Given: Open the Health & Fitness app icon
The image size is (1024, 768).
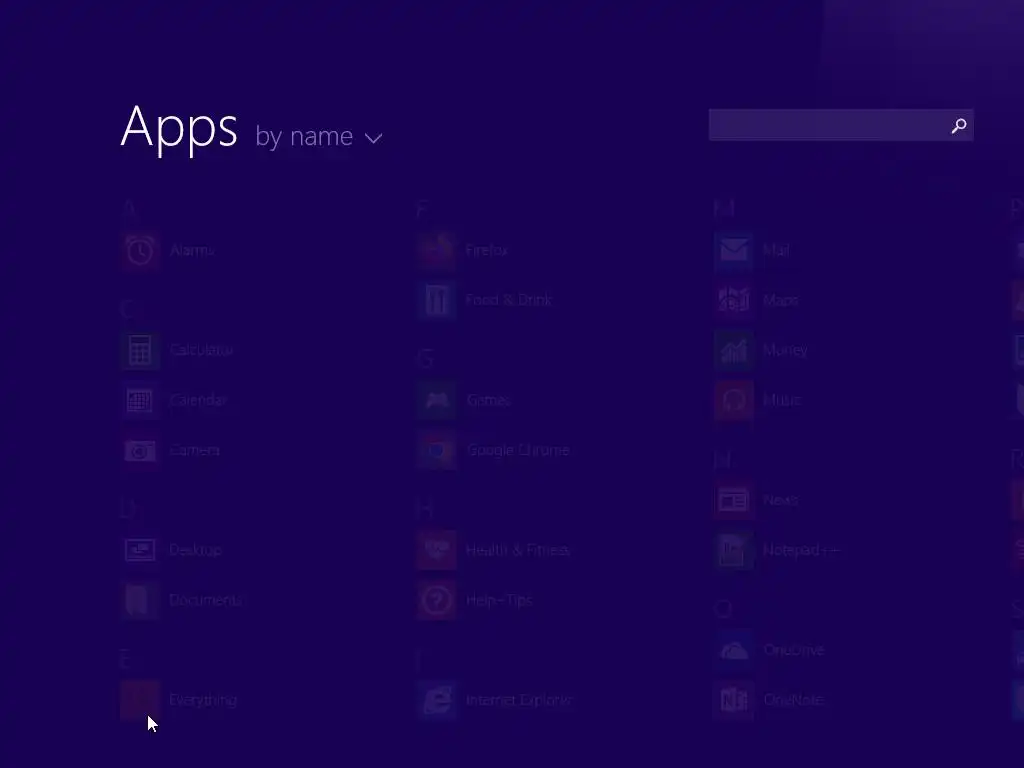Looking at the screenshot, I should coord(436,551).
